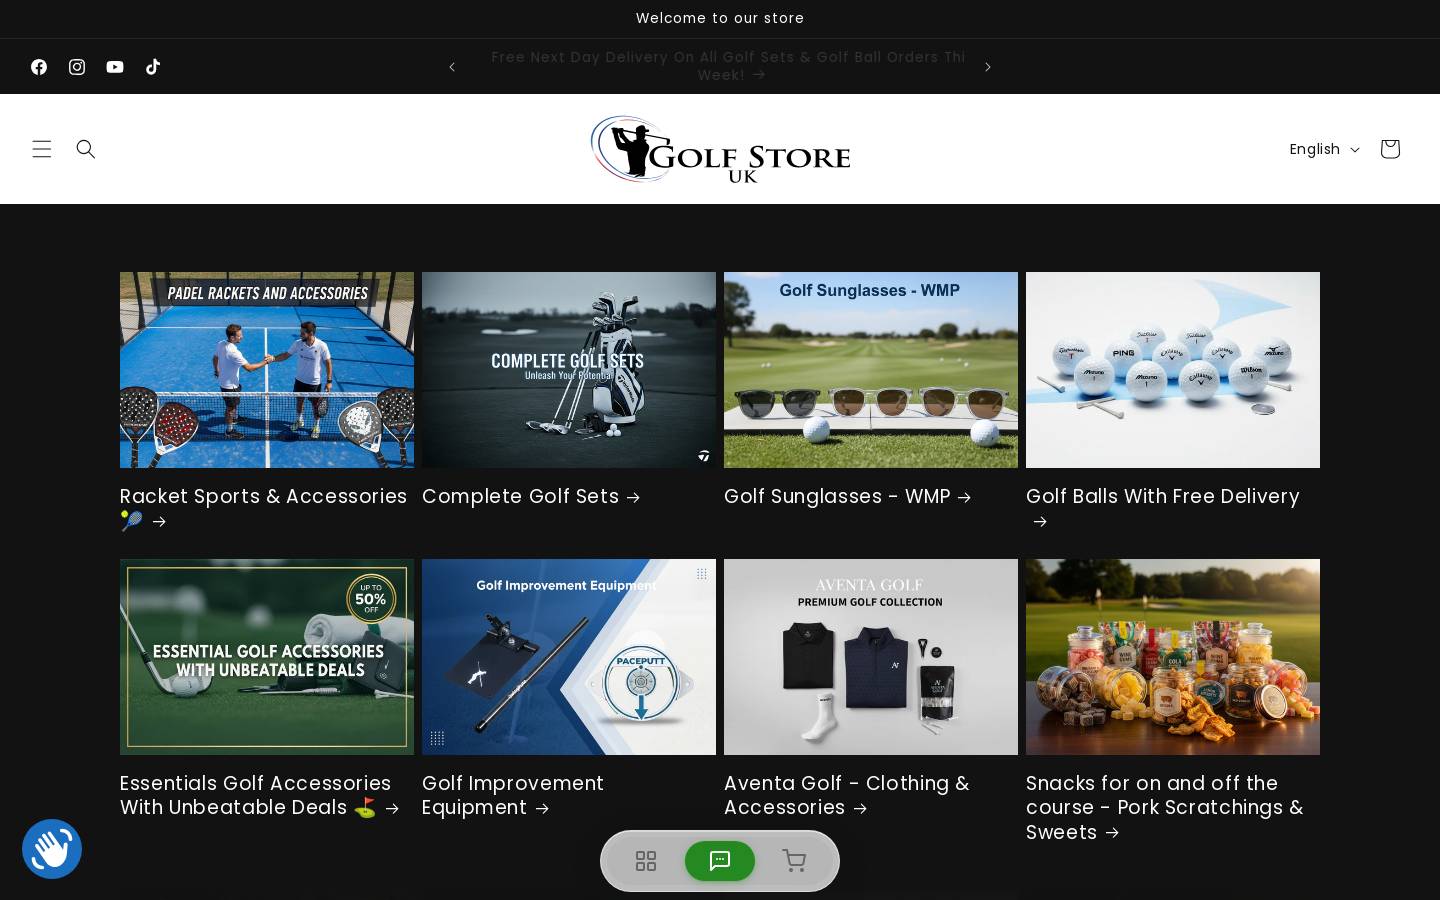
Task: Open the TikTok social link
Action: pos(153,67)
